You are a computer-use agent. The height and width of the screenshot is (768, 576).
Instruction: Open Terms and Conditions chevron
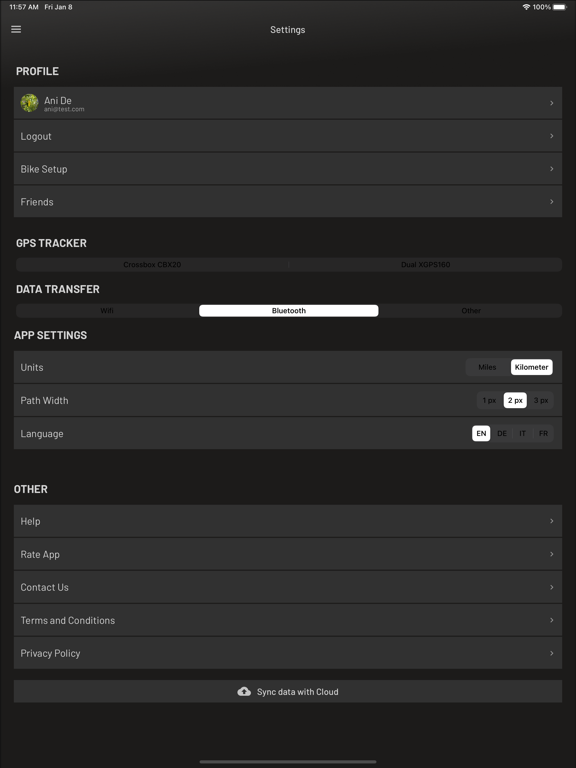coord(552,620)
